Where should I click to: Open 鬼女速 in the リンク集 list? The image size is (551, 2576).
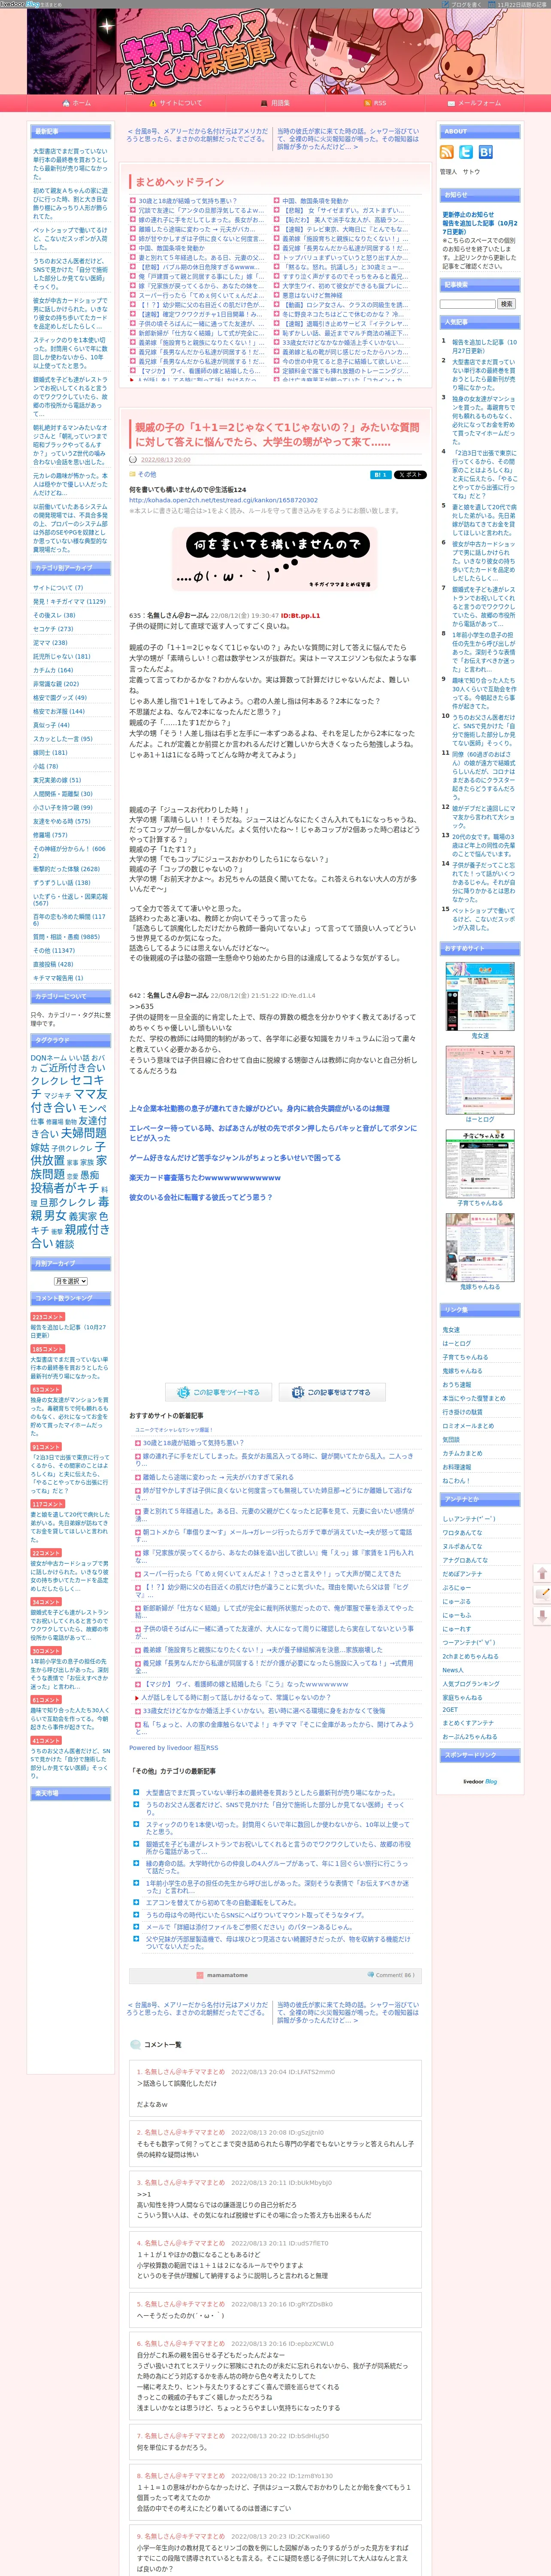[x=451, y=1330]
